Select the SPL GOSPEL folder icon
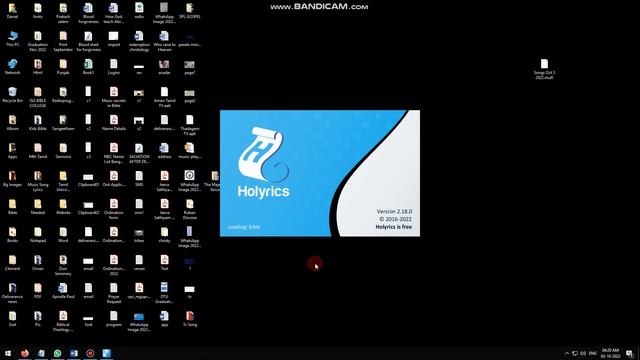The width and height of the screenshot is (640, 360). pos(190,11)
